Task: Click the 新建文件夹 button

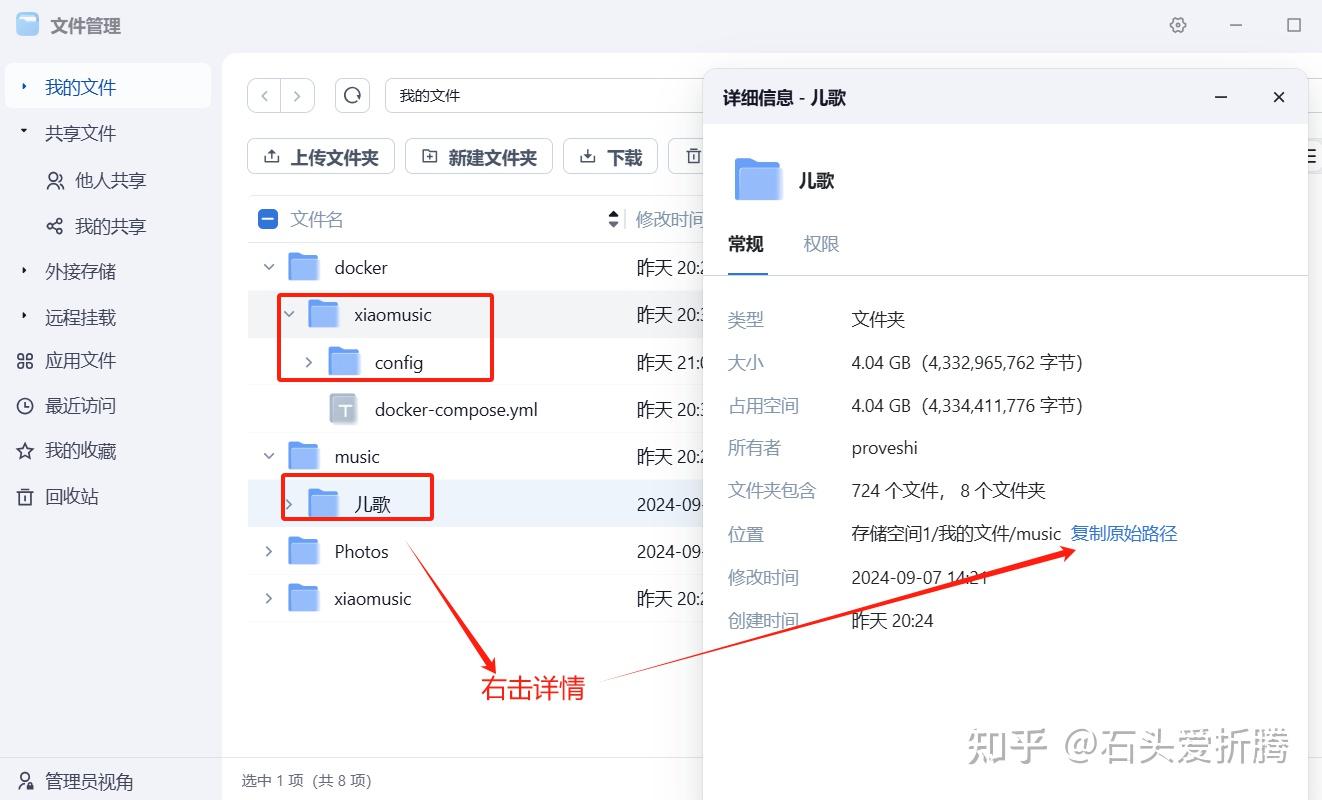Action: tap(478, 156)
